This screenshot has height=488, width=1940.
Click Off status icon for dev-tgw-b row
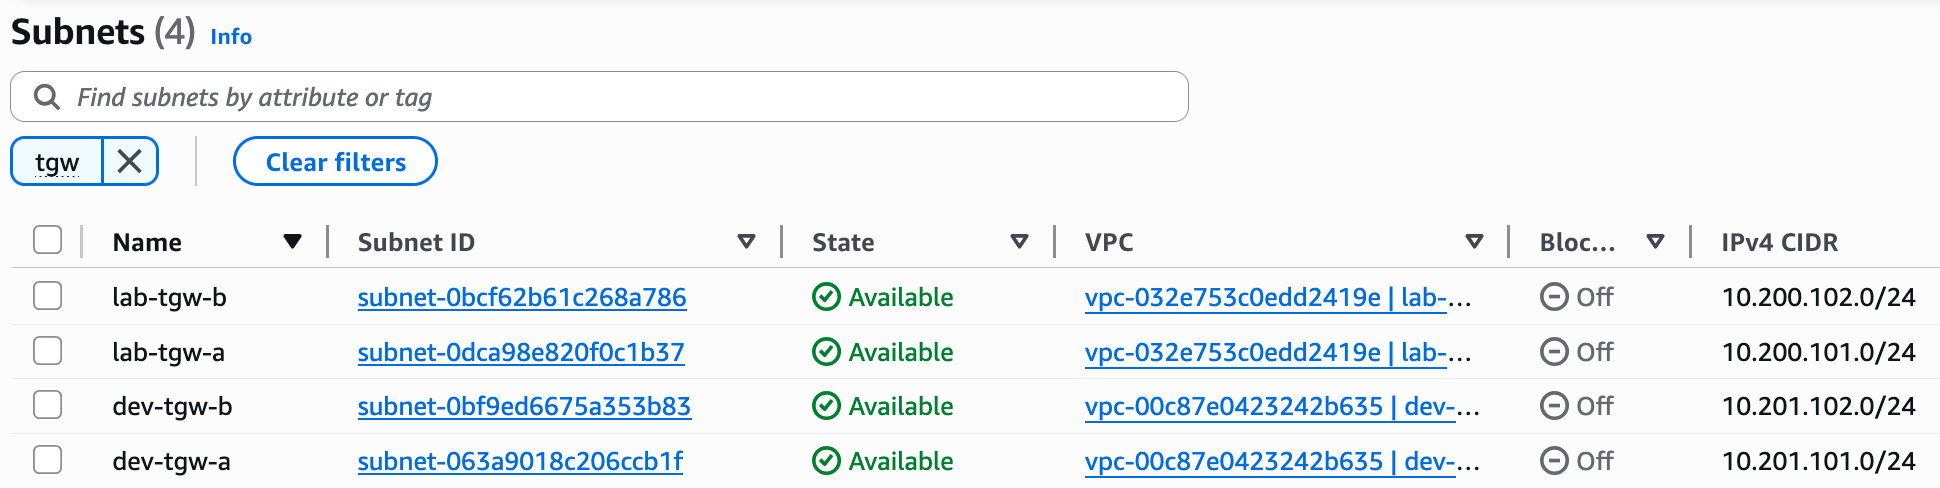click(1554, 406)
